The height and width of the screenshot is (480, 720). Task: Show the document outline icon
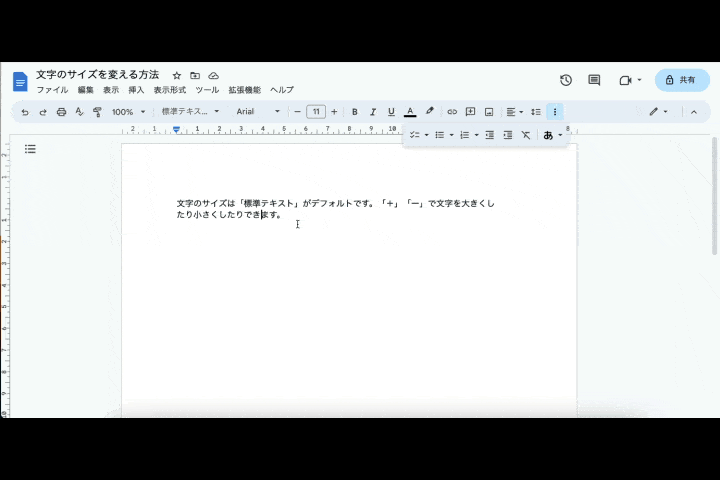[30, 149]
